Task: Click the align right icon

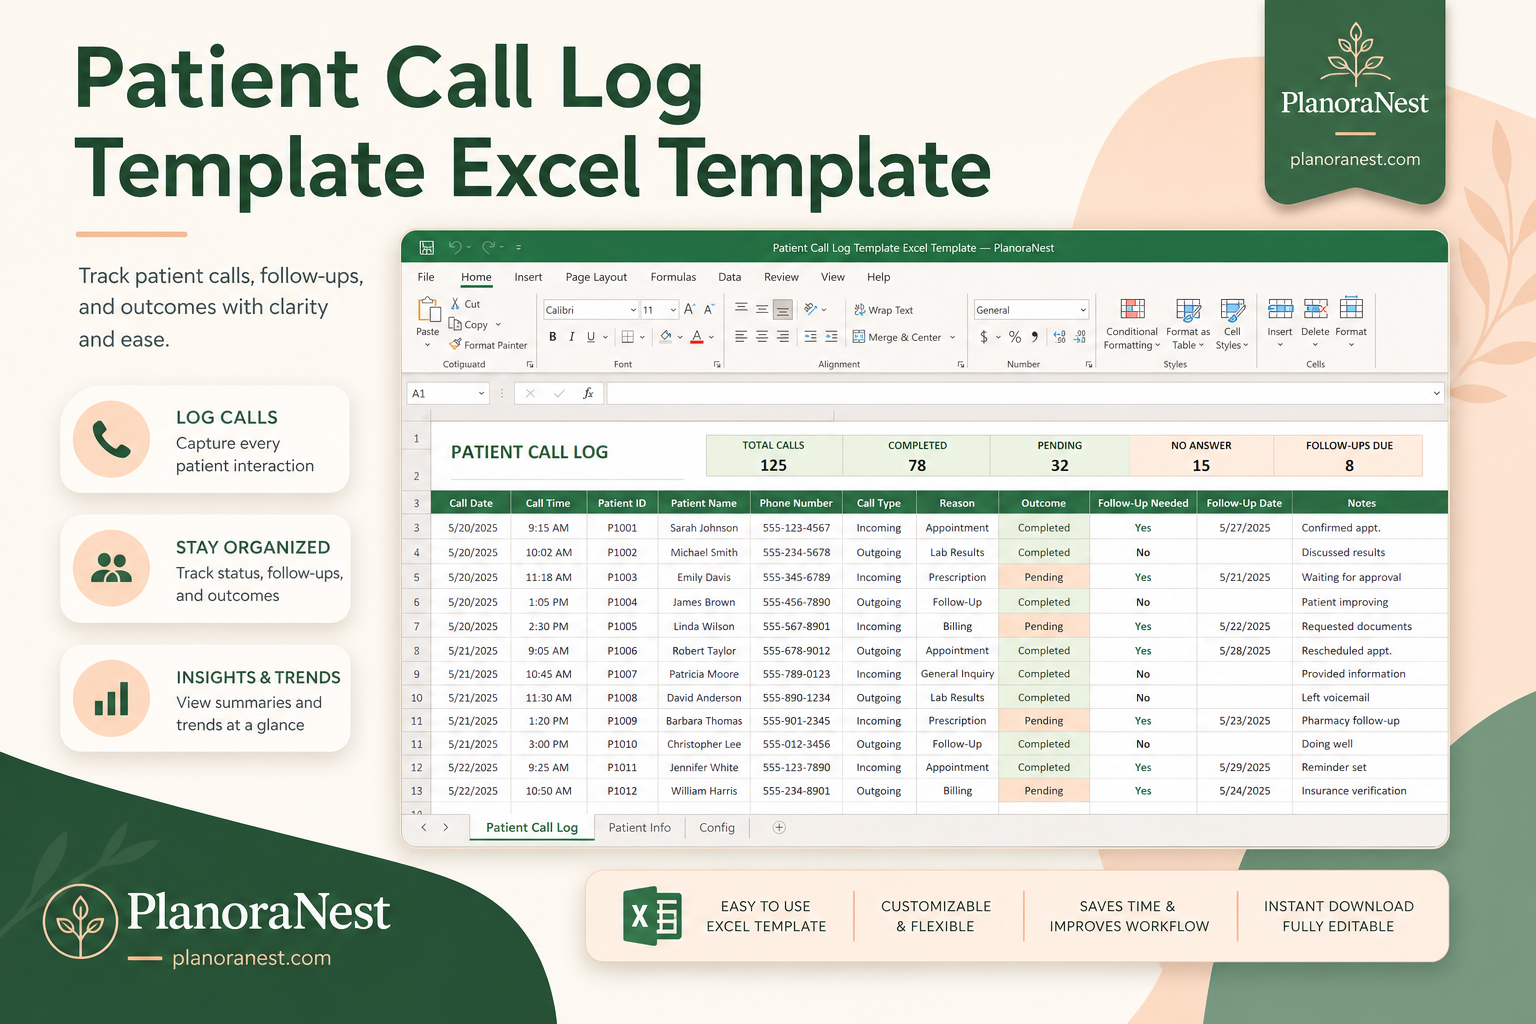Action: pyautogui.click(x=783, y=337)
